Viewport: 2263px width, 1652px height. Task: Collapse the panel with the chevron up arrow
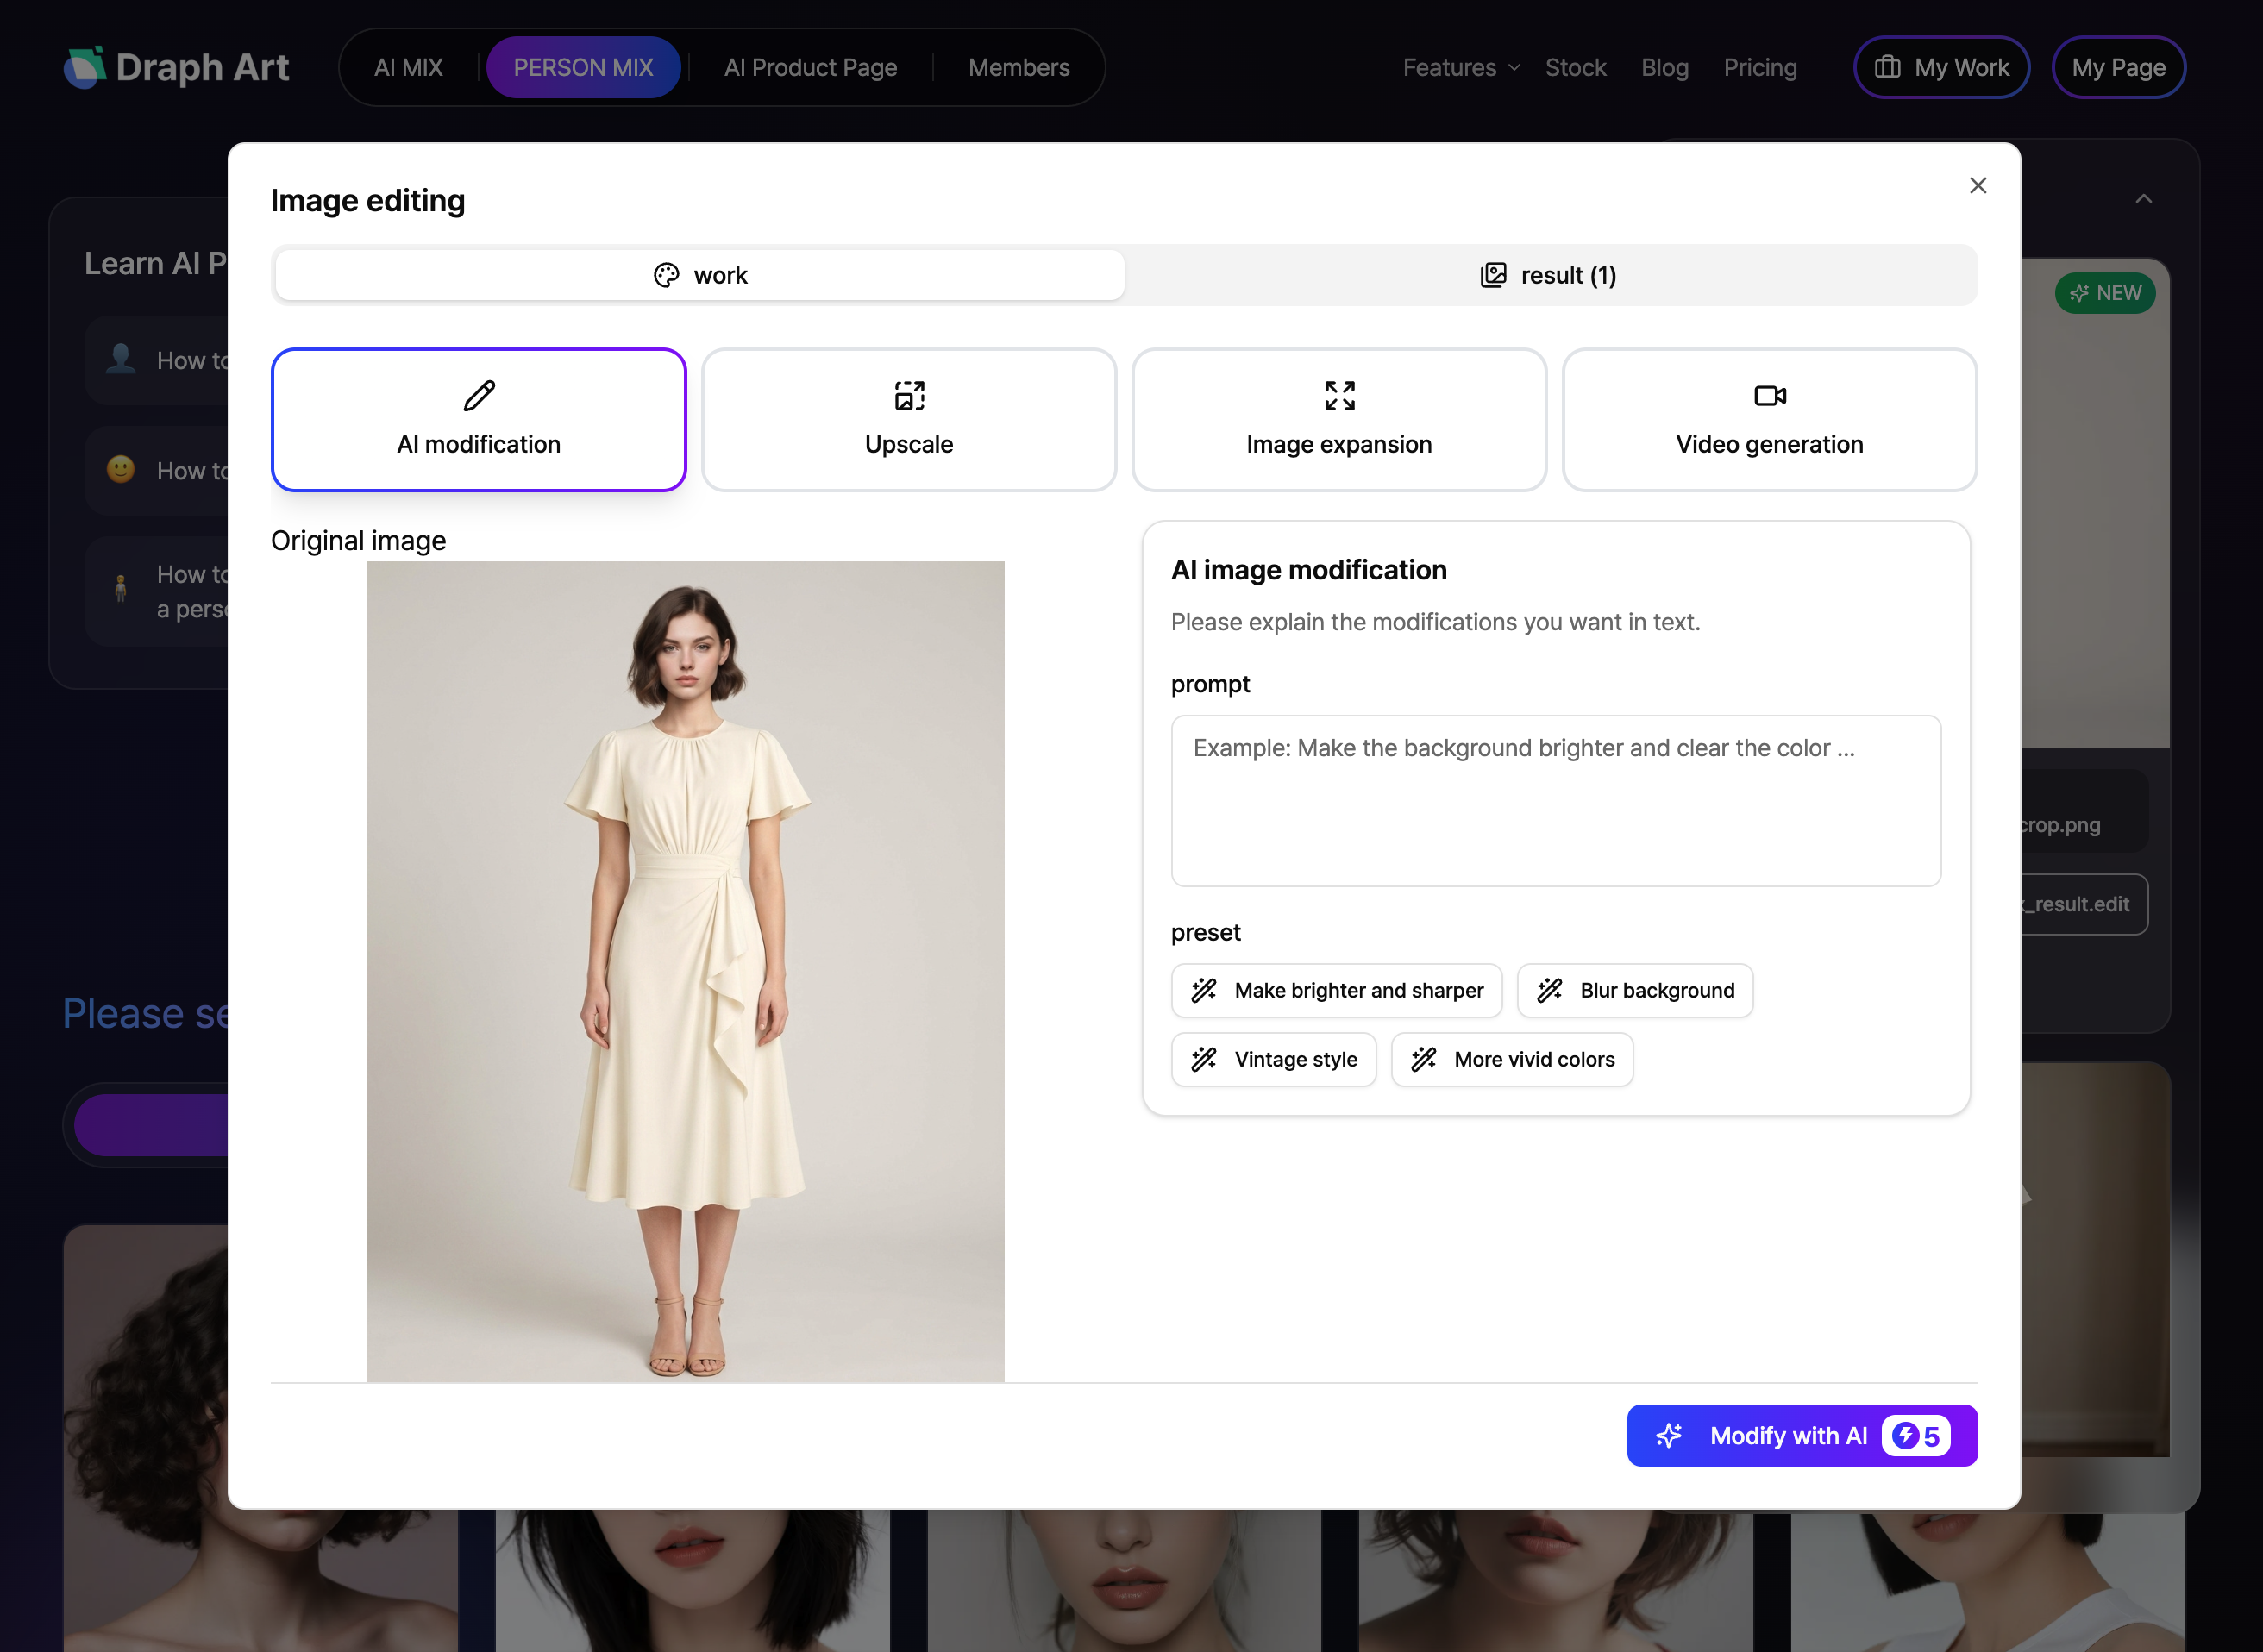tap(2143, 199)
